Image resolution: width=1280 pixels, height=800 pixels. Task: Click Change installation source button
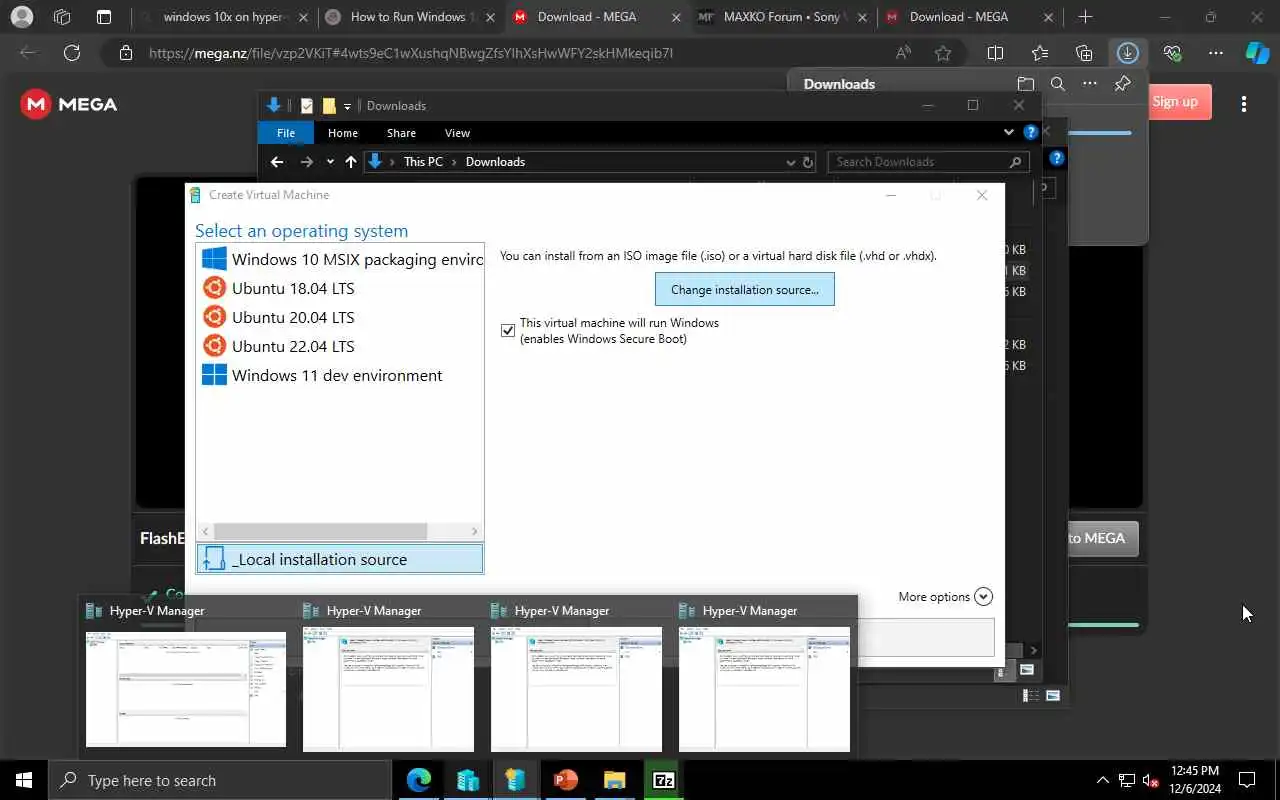tap(745, 290)
